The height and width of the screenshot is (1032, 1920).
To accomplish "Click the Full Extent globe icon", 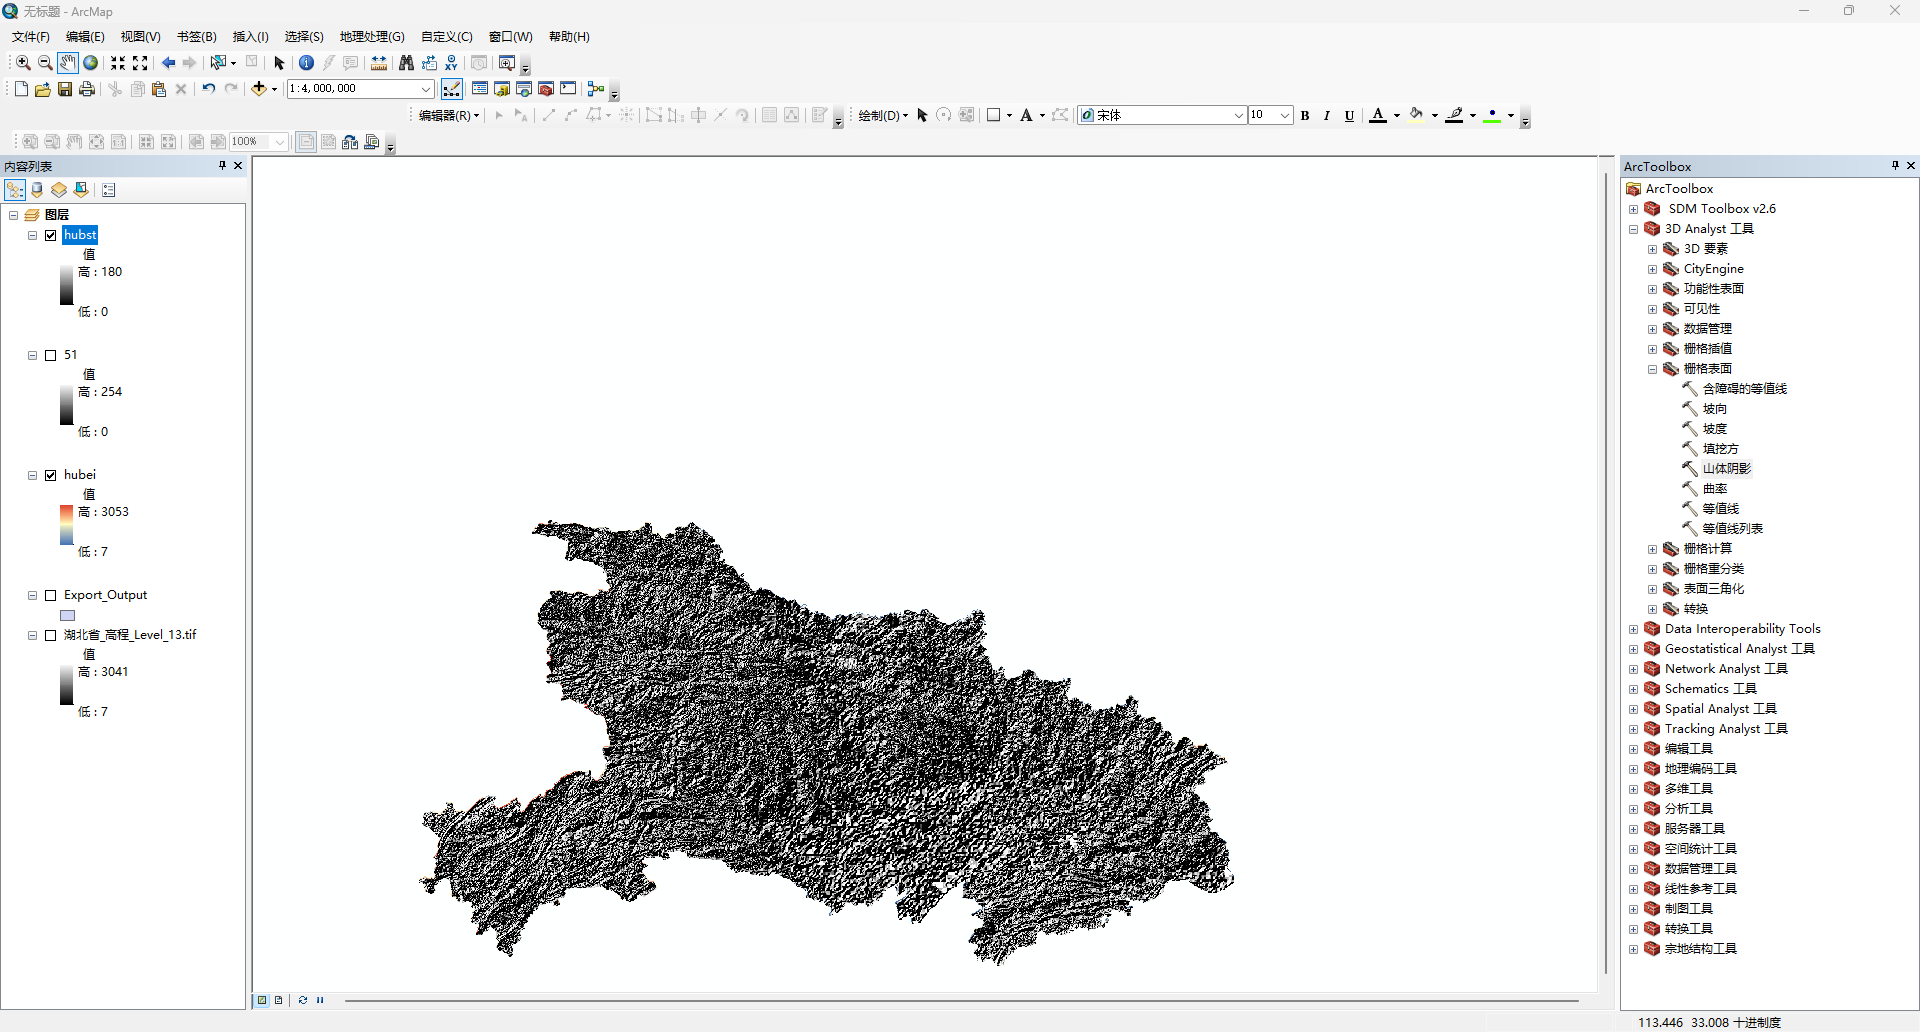I will (x=90, y=63).
